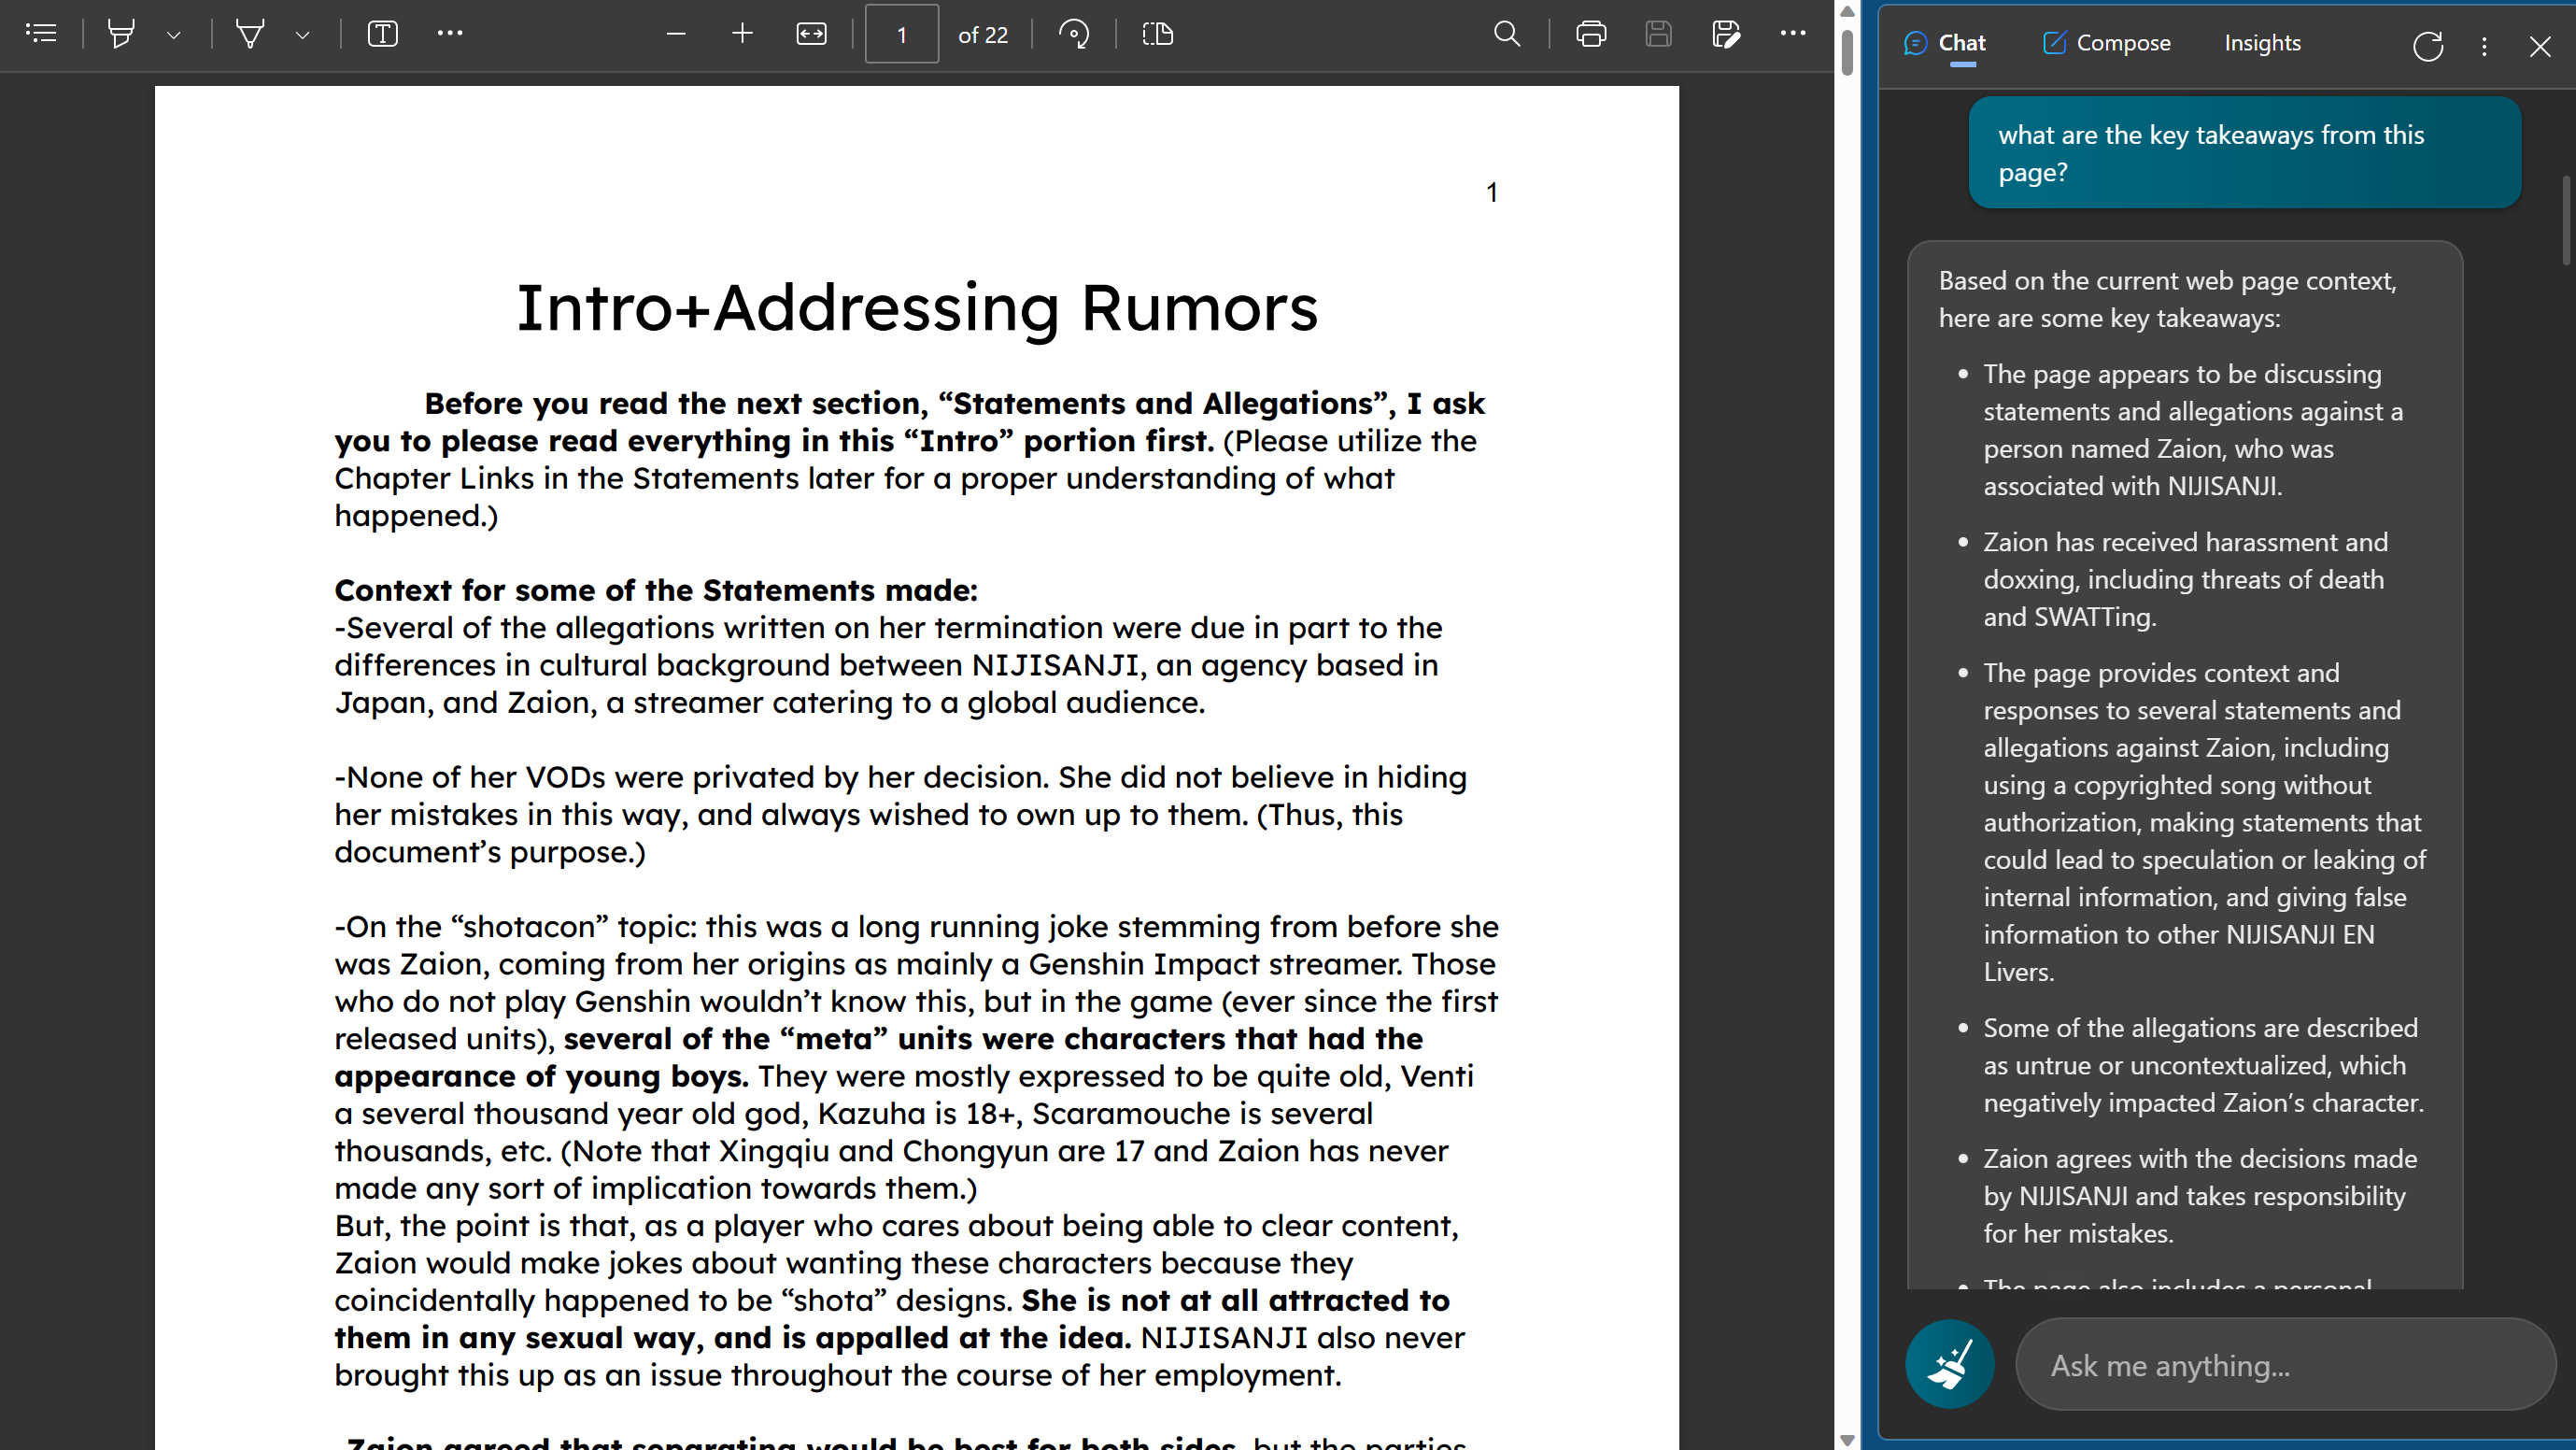Select the draw pen tool
2576x1450 pixels.
tap(250, 34)
